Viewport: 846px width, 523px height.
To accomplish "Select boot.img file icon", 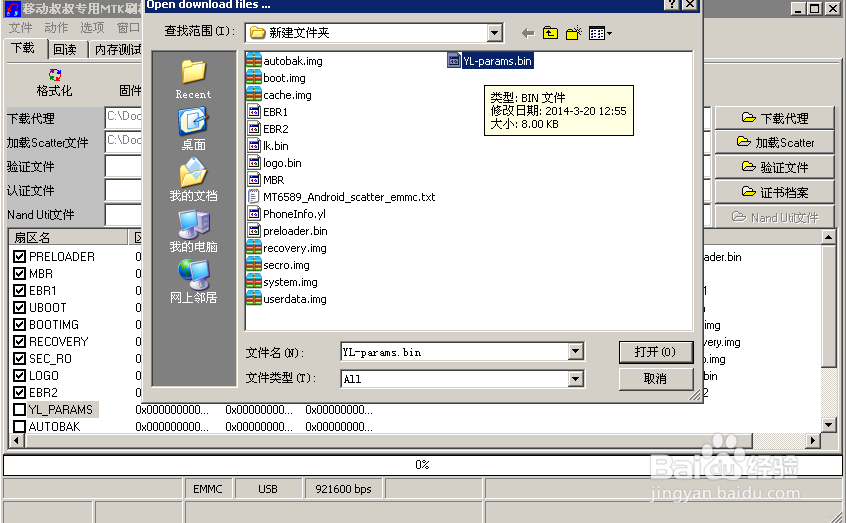I will [x=254, y=78].
